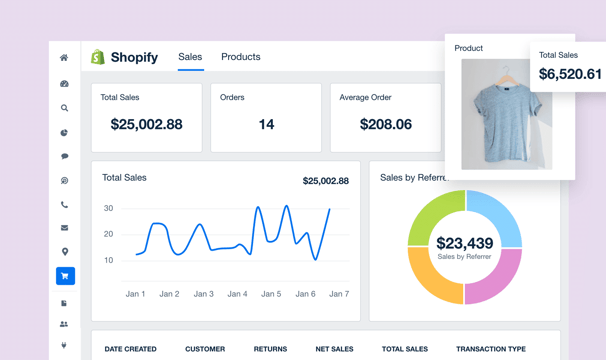Switch to the Sales tab
The image size is (606, 360).
[x=190, y=57]
